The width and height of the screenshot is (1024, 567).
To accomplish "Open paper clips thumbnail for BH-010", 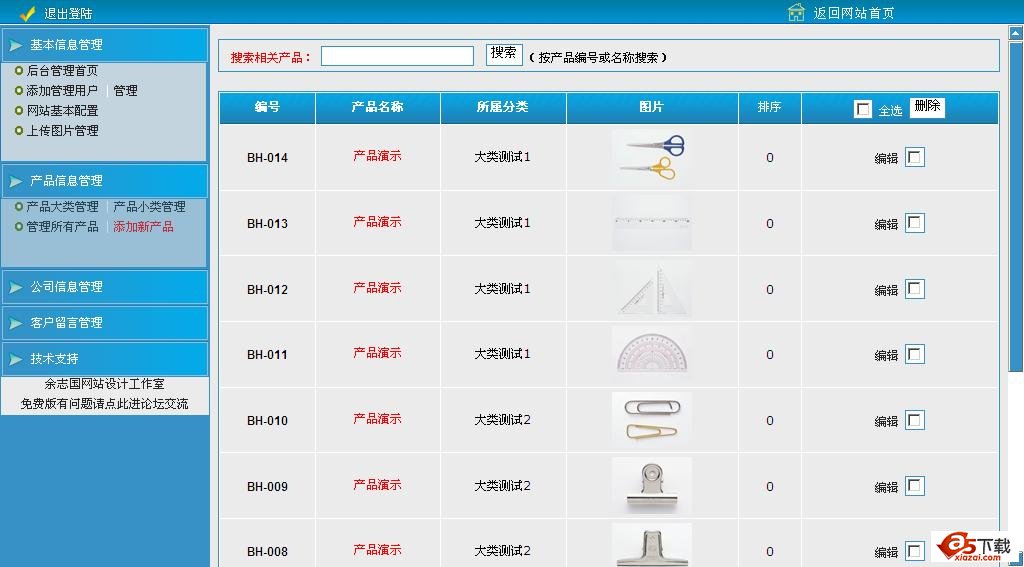I will [652, 420].
